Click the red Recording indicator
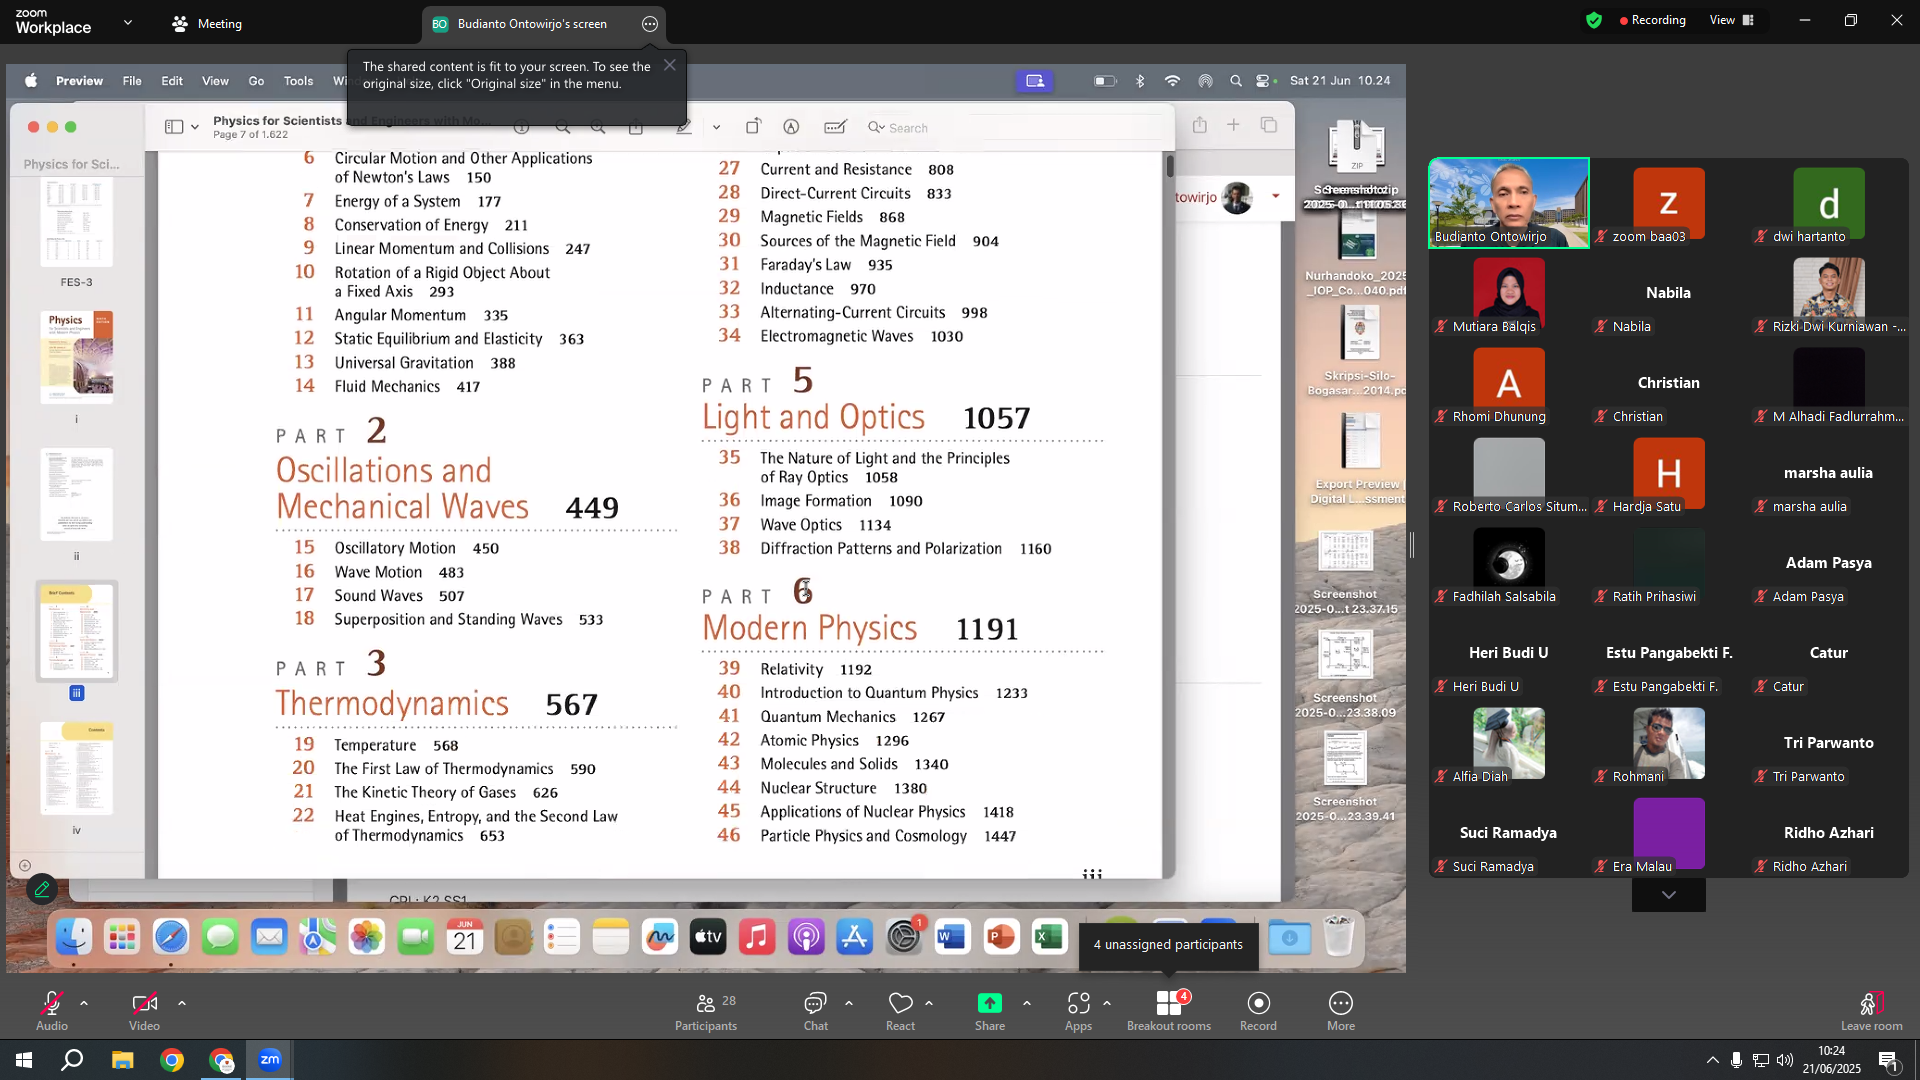 pyautogui.click(x=1652, y=20)
